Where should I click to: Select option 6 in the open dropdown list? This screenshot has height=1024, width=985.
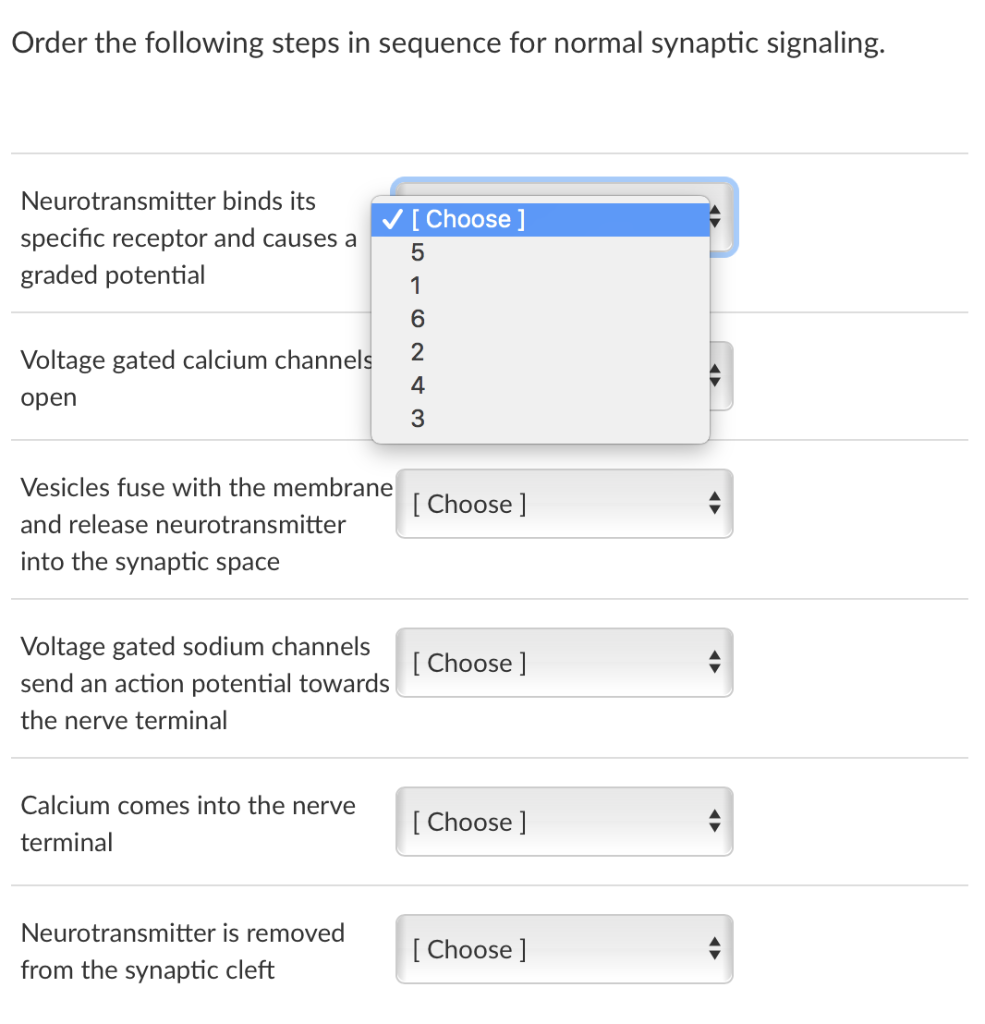(x=416, y=318)
